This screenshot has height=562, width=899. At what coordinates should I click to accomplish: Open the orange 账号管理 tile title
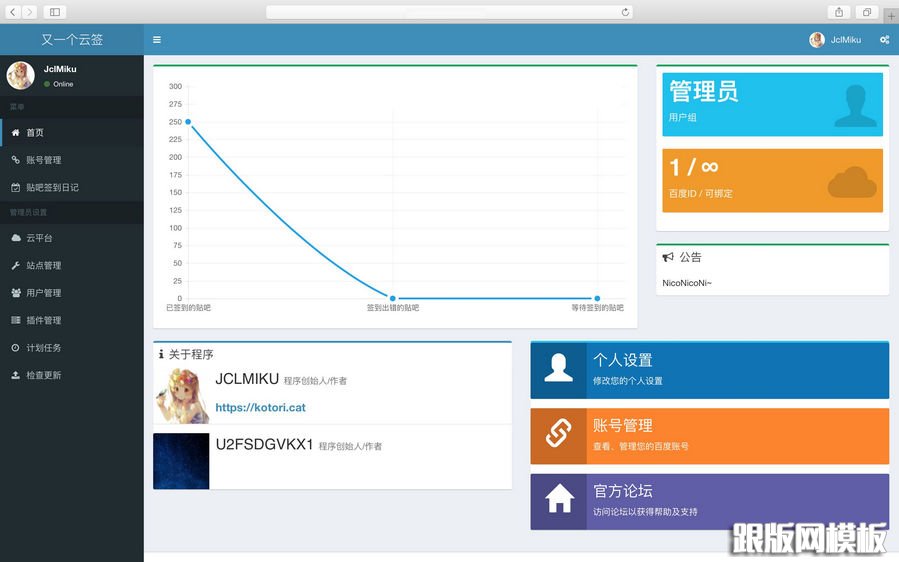[623, 426]
